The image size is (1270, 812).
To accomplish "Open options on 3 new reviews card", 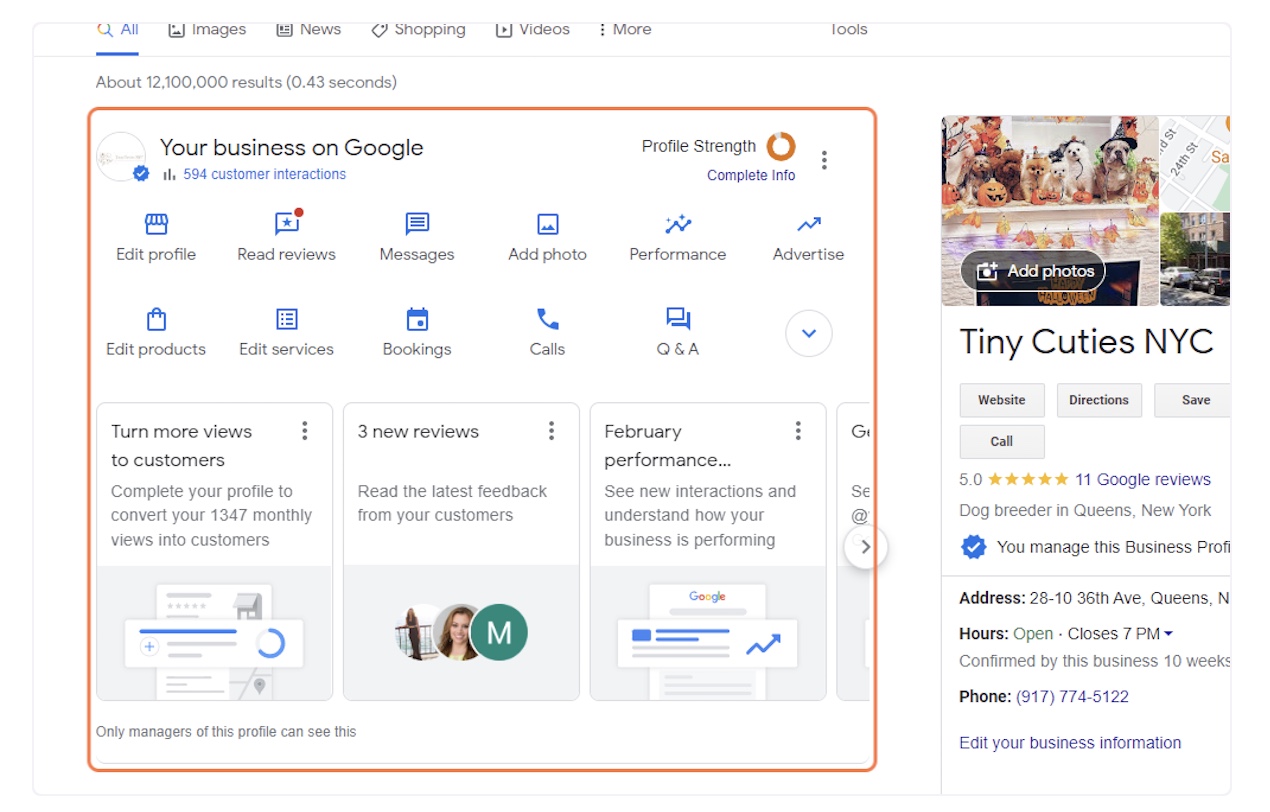I will 551,431.
